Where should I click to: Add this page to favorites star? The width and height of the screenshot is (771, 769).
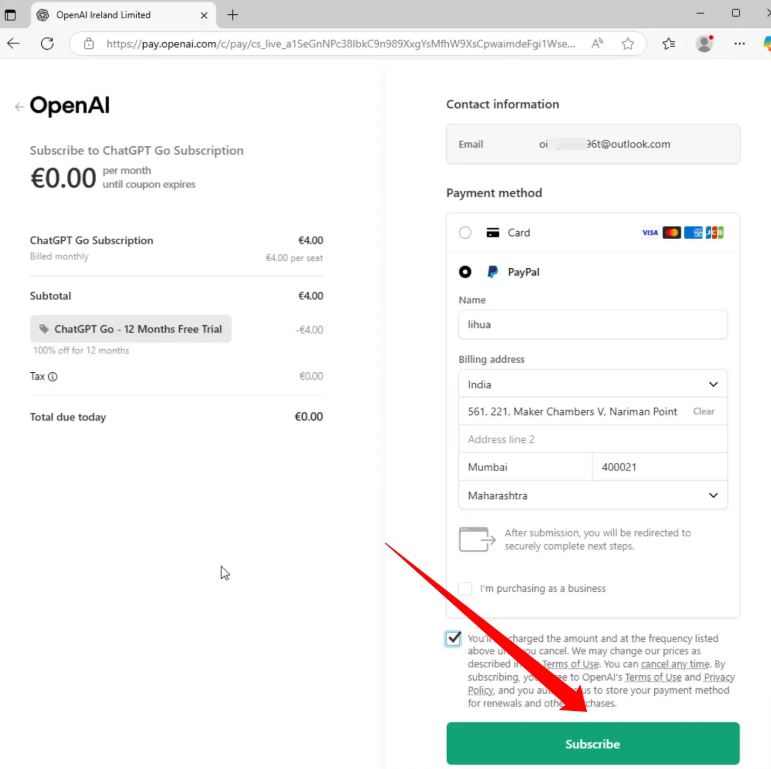click(x=628, y=44)
